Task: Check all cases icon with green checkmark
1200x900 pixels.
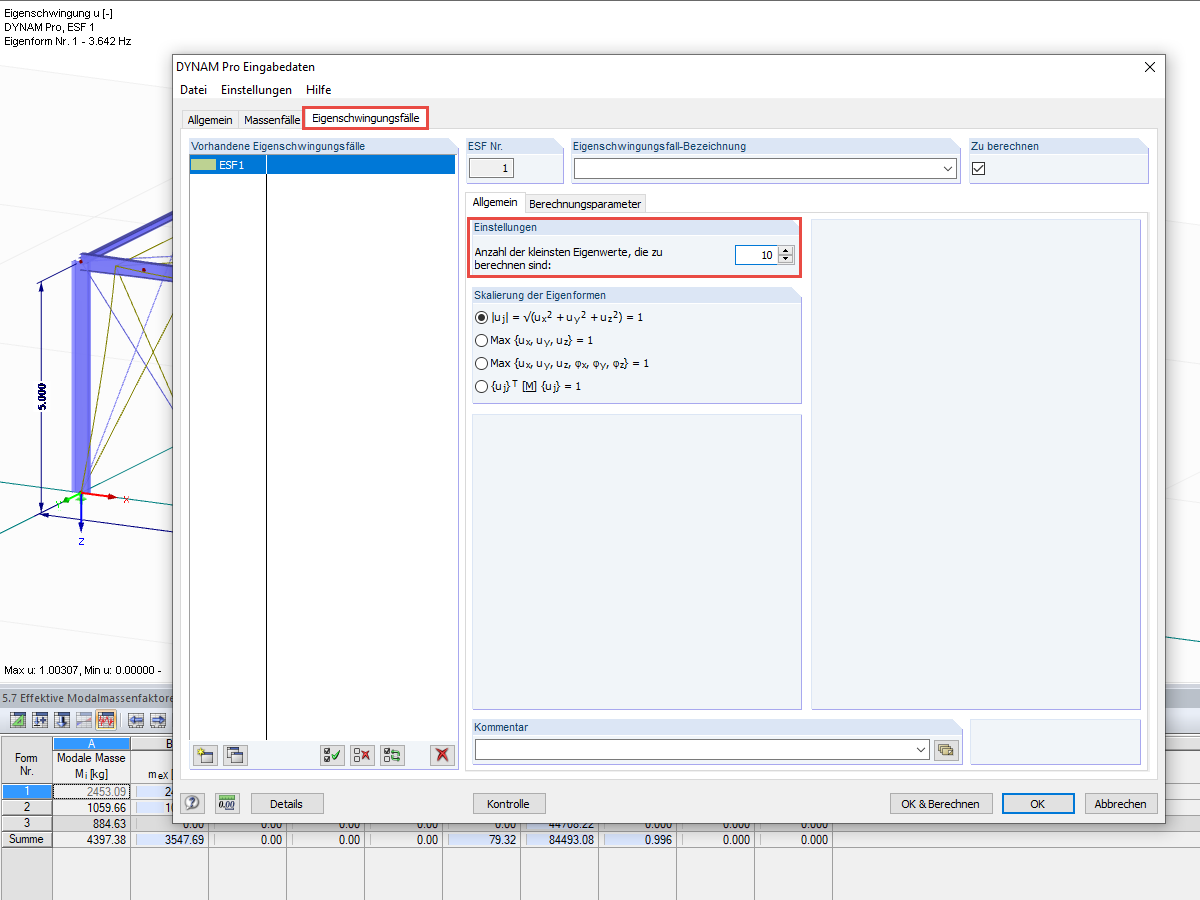Action: click(x=333, y=755)
